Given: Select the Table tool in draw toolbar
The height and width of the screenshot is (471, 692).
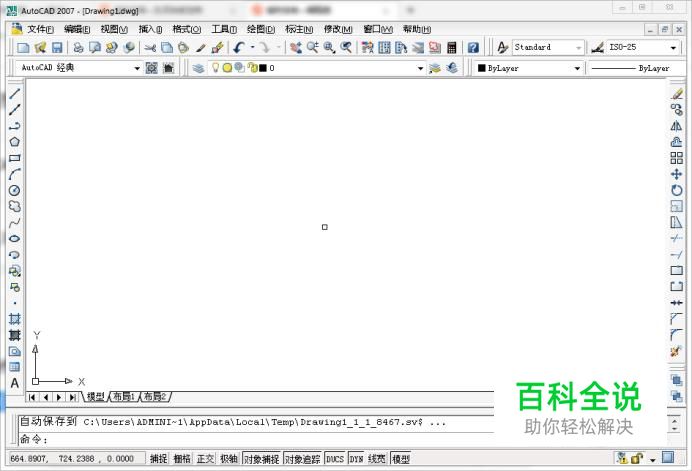Looking at the screenshot, I should click(15, 367).
